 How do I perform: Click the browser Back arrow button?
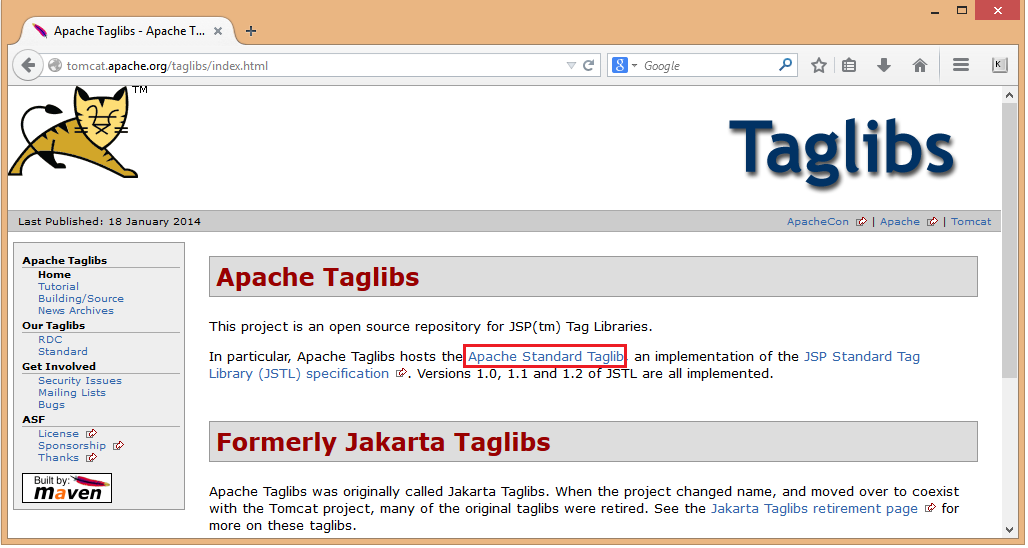pyautogui.click(x=28, y=66)
